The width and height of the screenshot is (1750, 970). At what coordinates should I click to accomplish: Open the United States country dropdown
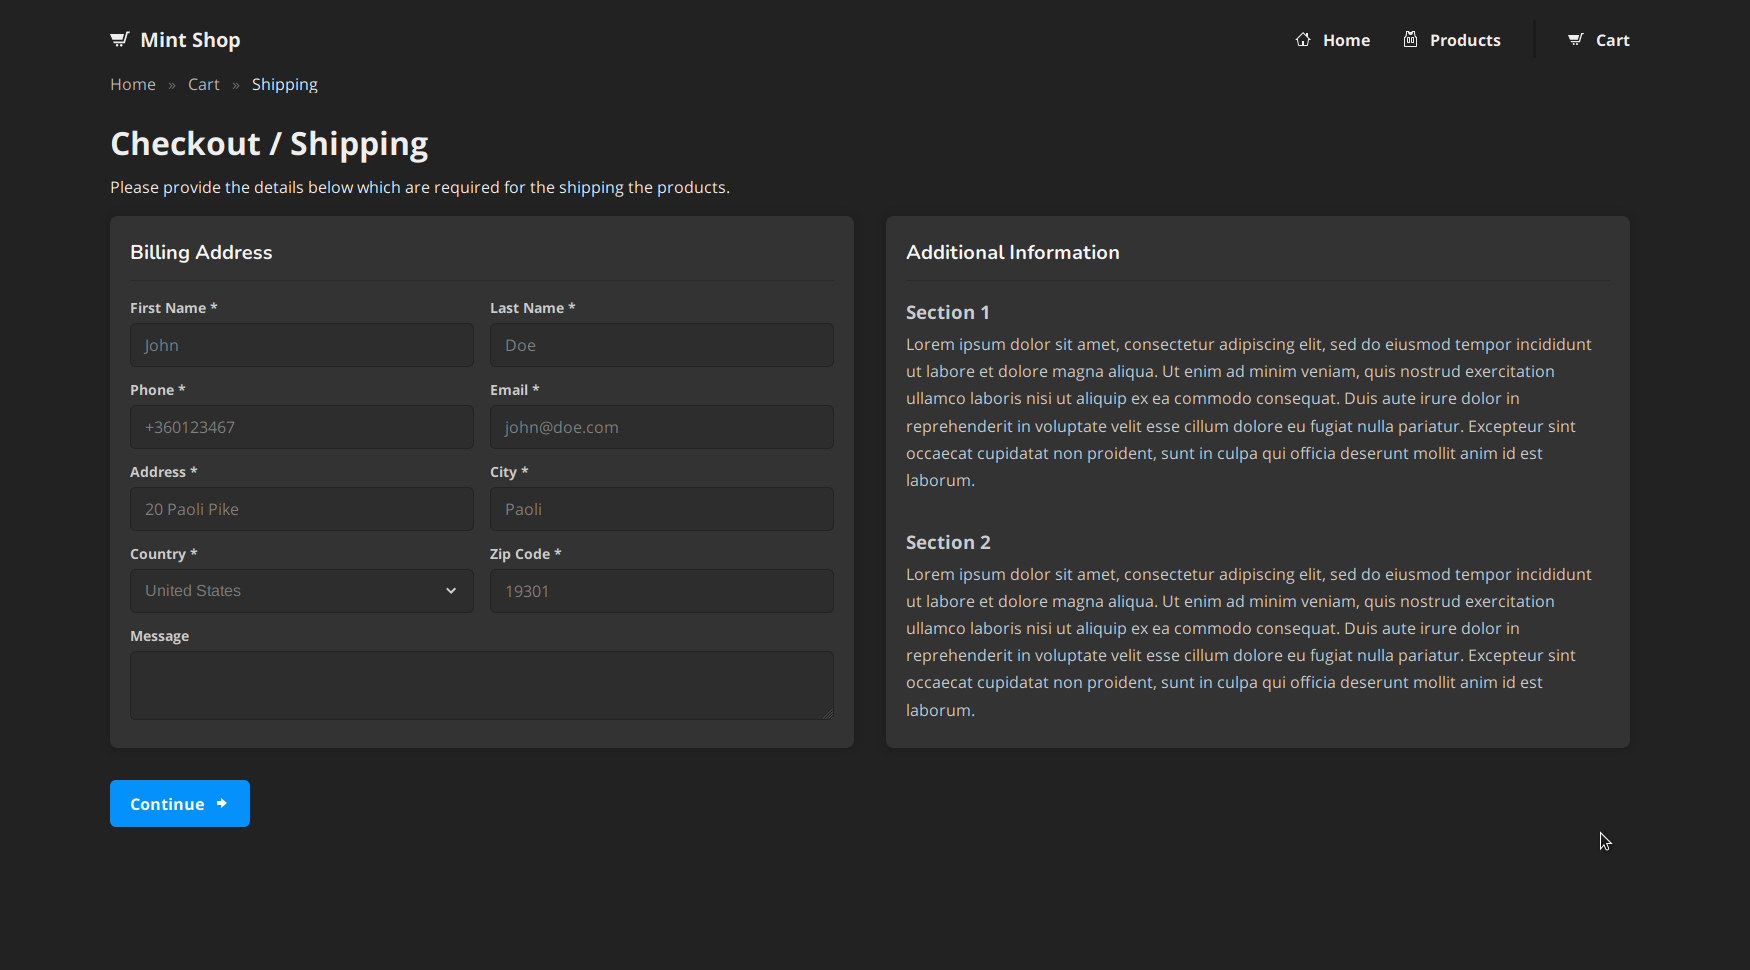coord(301,591)
